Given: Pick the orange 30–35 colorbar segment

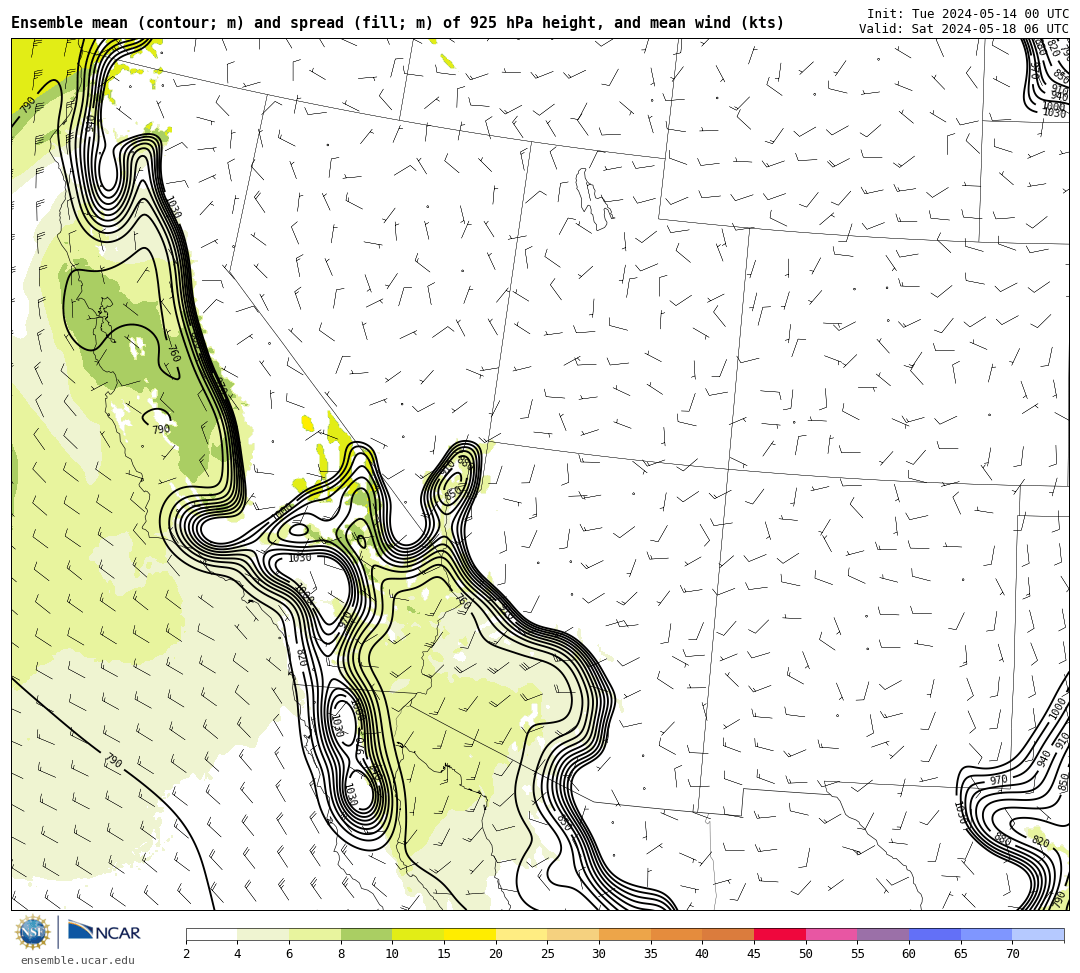Looking at the screenshot, I should coord(625,934).
